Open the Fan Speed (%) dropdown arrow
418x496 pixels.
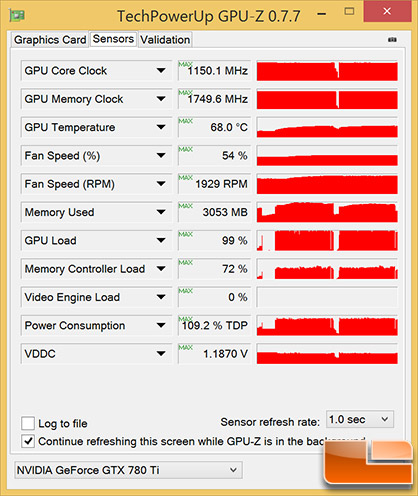[x=161, y=156]
